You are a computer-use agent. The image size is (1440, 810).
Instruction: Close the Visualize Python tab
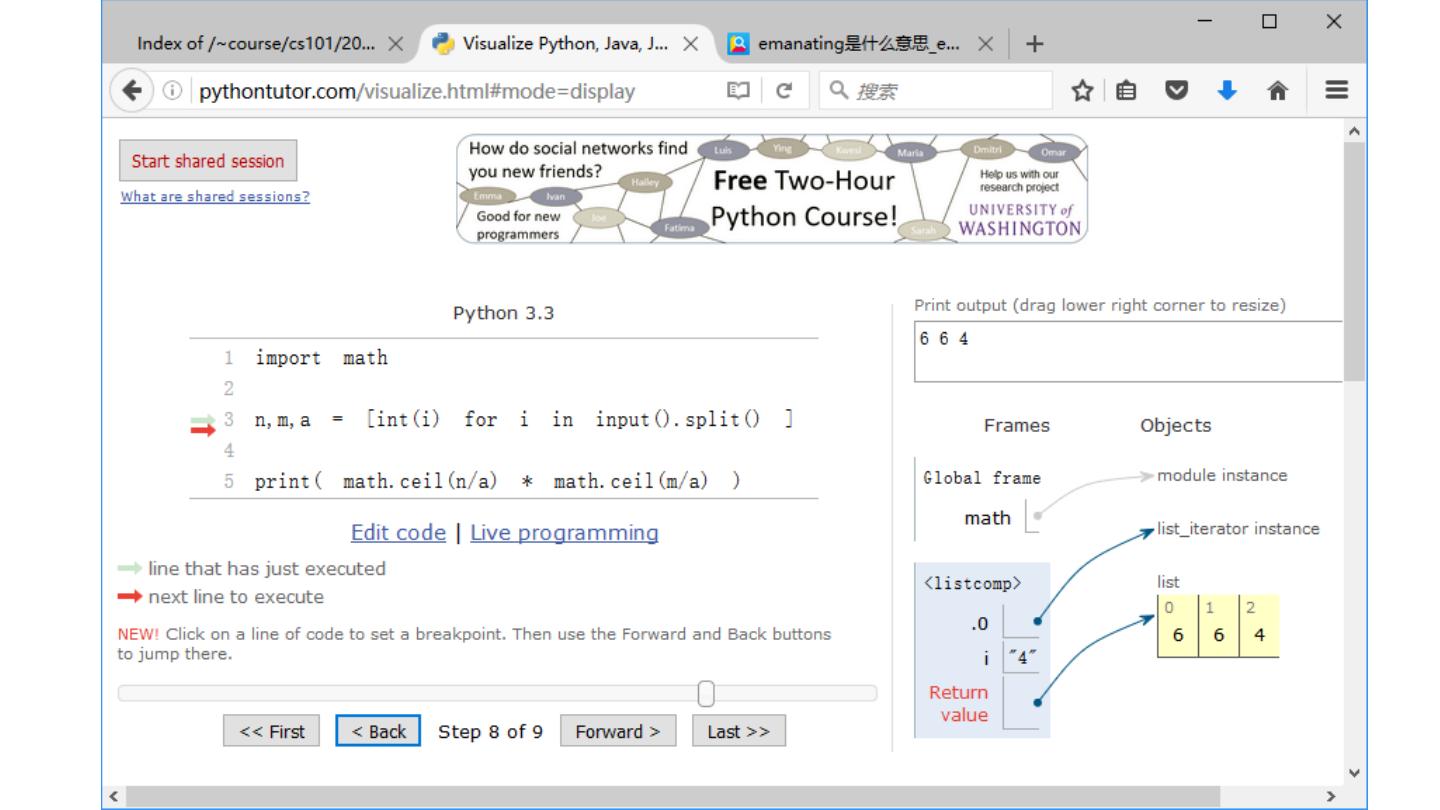tap(690, 44)
